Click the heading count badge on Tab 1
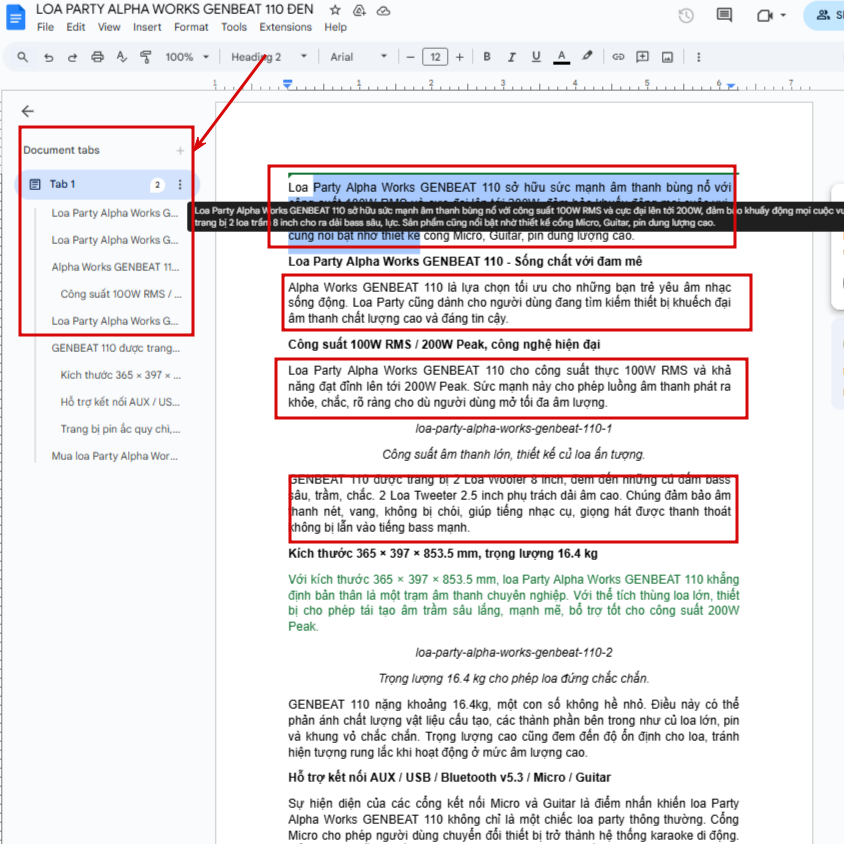Image resolution: width=844 pixels, height=844 pixels. (x=157, y=185)
